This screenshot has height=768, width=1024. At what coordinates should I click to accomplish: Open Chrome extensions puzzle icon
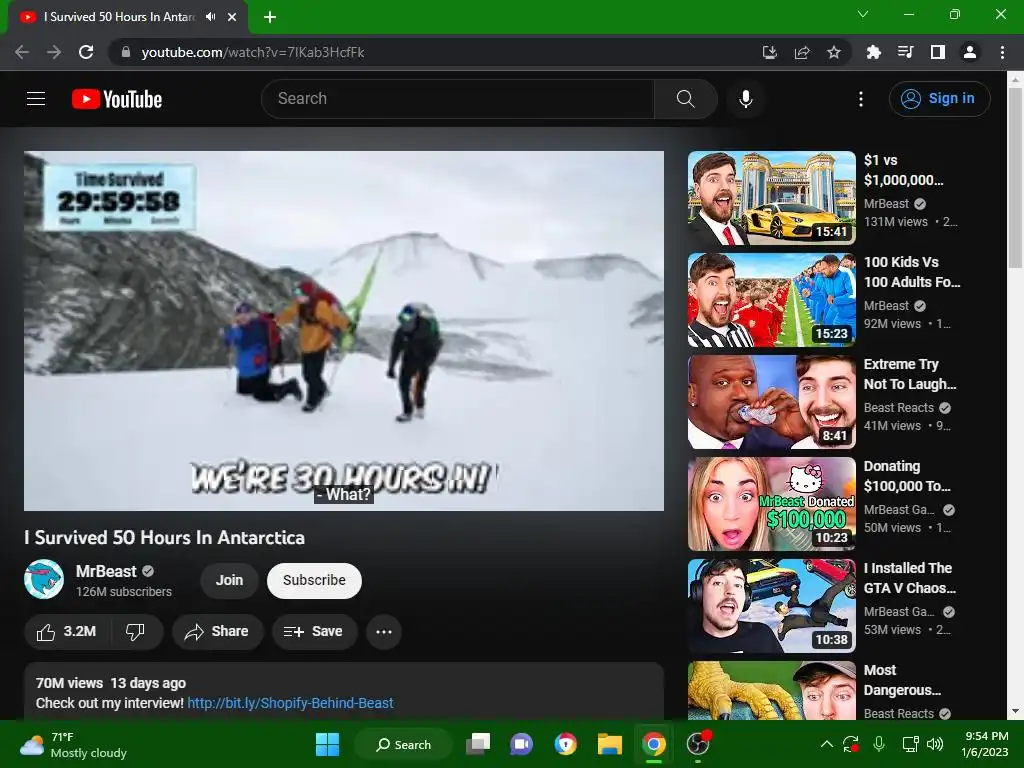point(873,52)
